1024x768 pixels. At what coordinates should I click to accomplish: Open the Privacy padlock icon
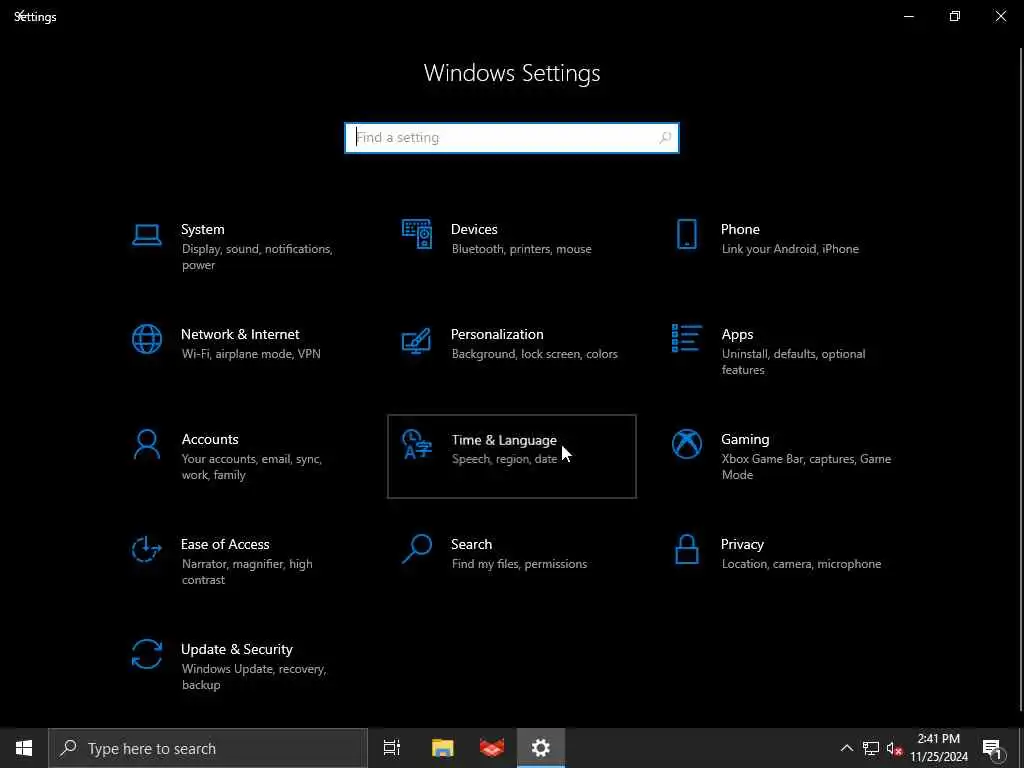pyautogui.click(x=686, y=549)
